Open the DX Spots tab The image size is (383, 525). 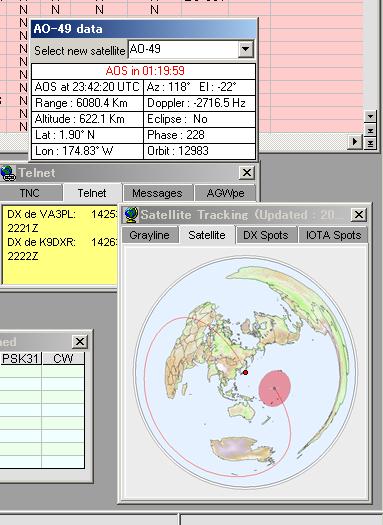pos(266,235)
